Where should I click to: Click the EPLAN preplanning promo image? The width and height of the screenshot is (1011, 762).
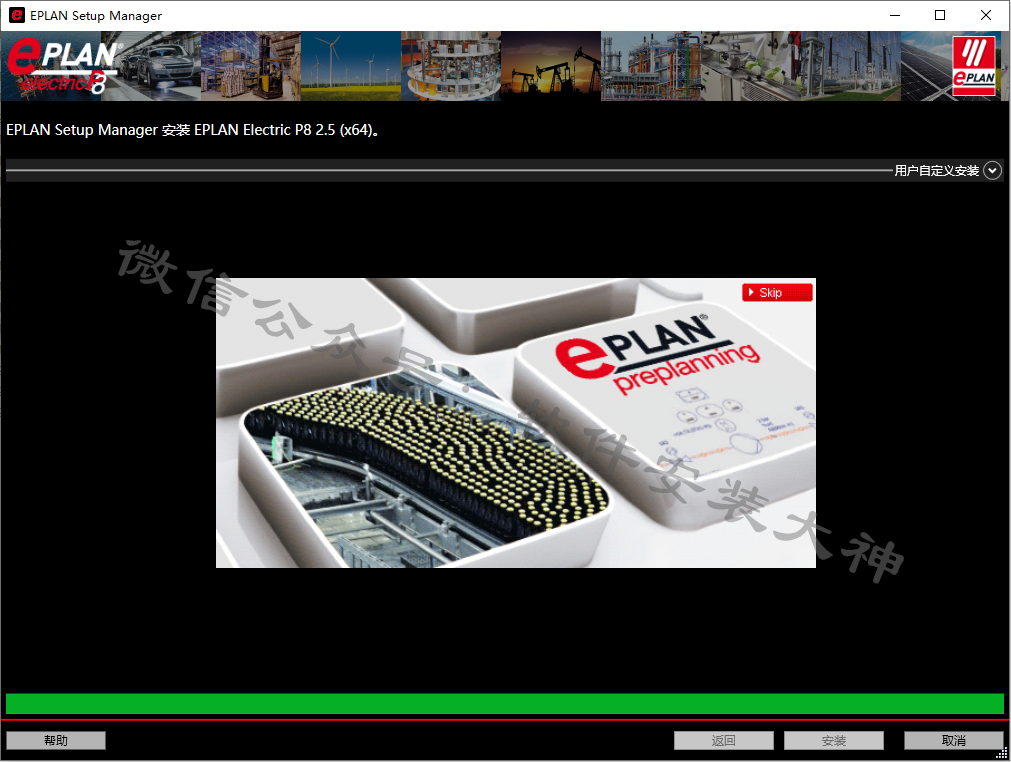tap(516, 423)
